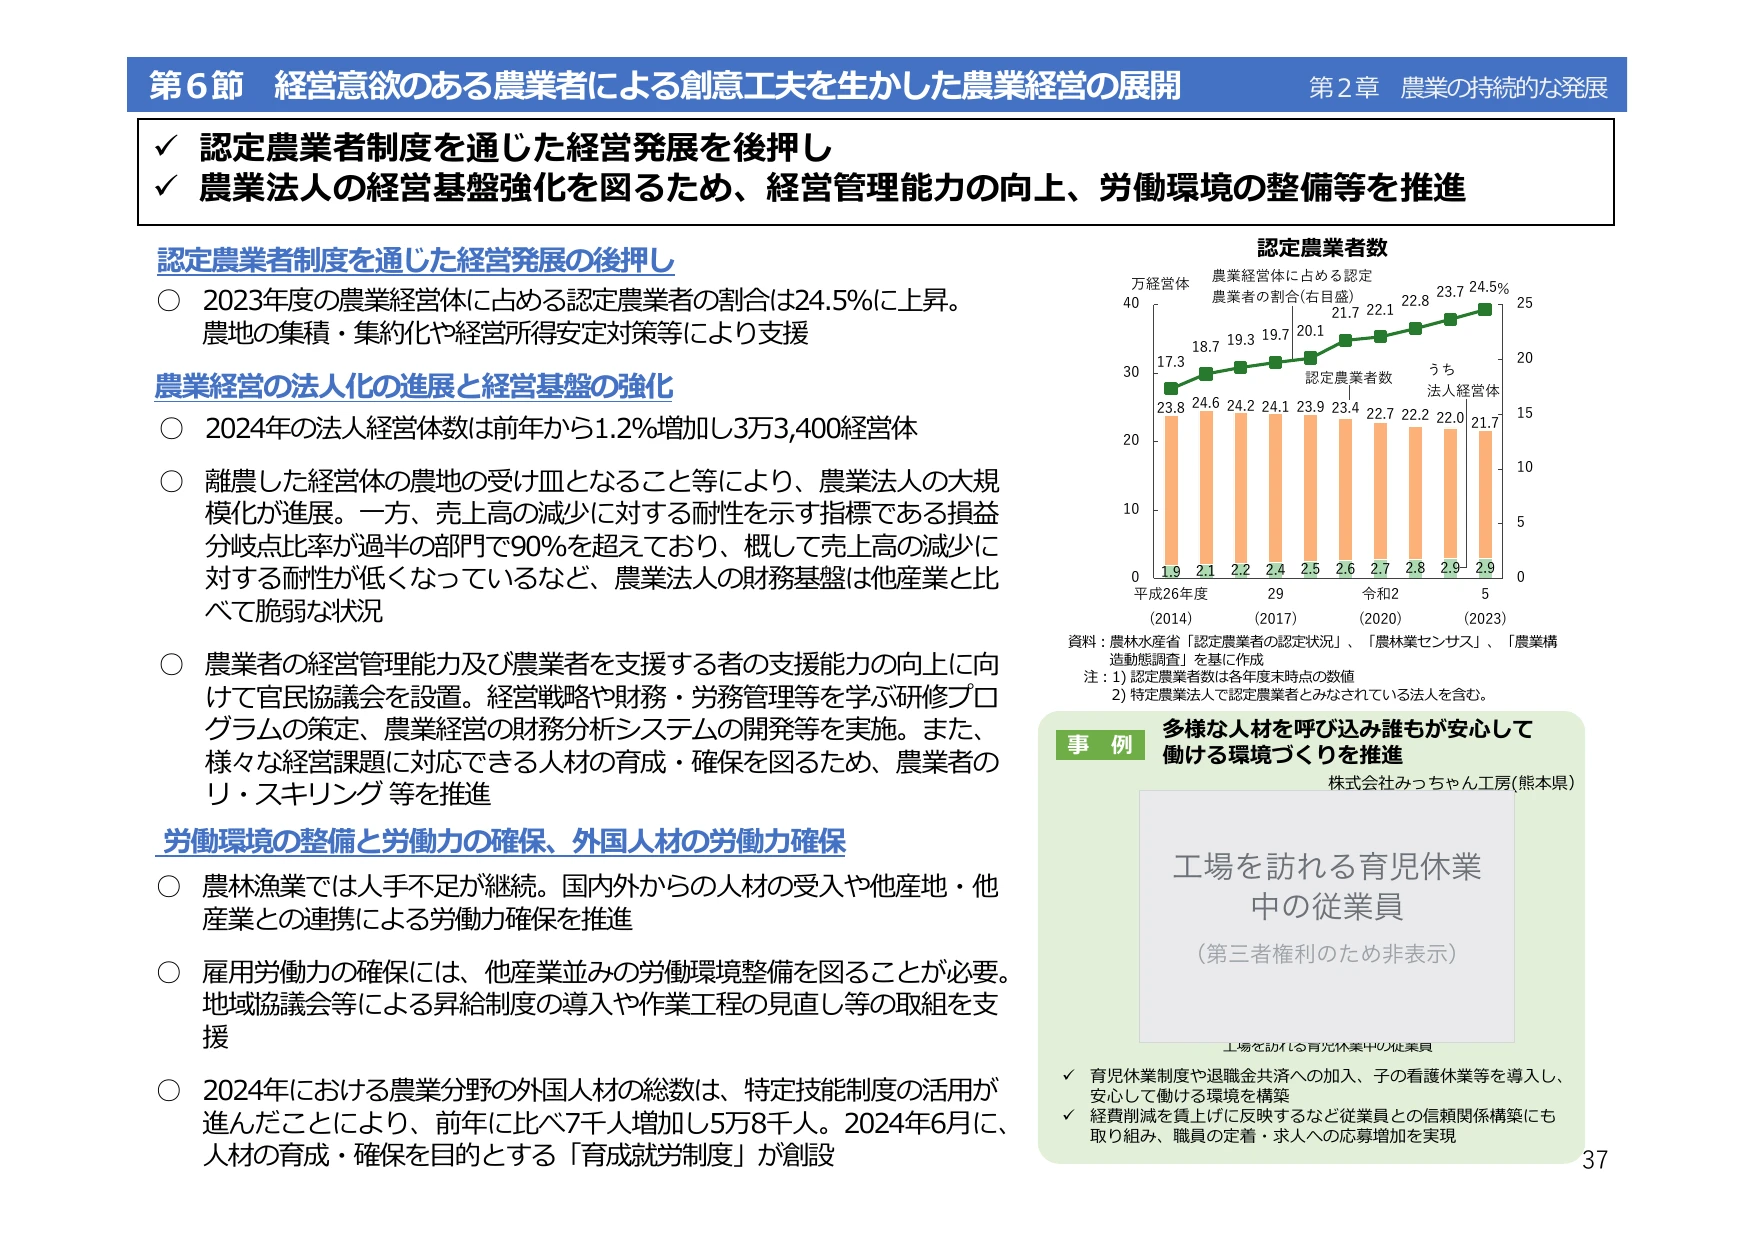Click the heading 認定農業者制度を通じた経営発展の後押し

[415, 260]
